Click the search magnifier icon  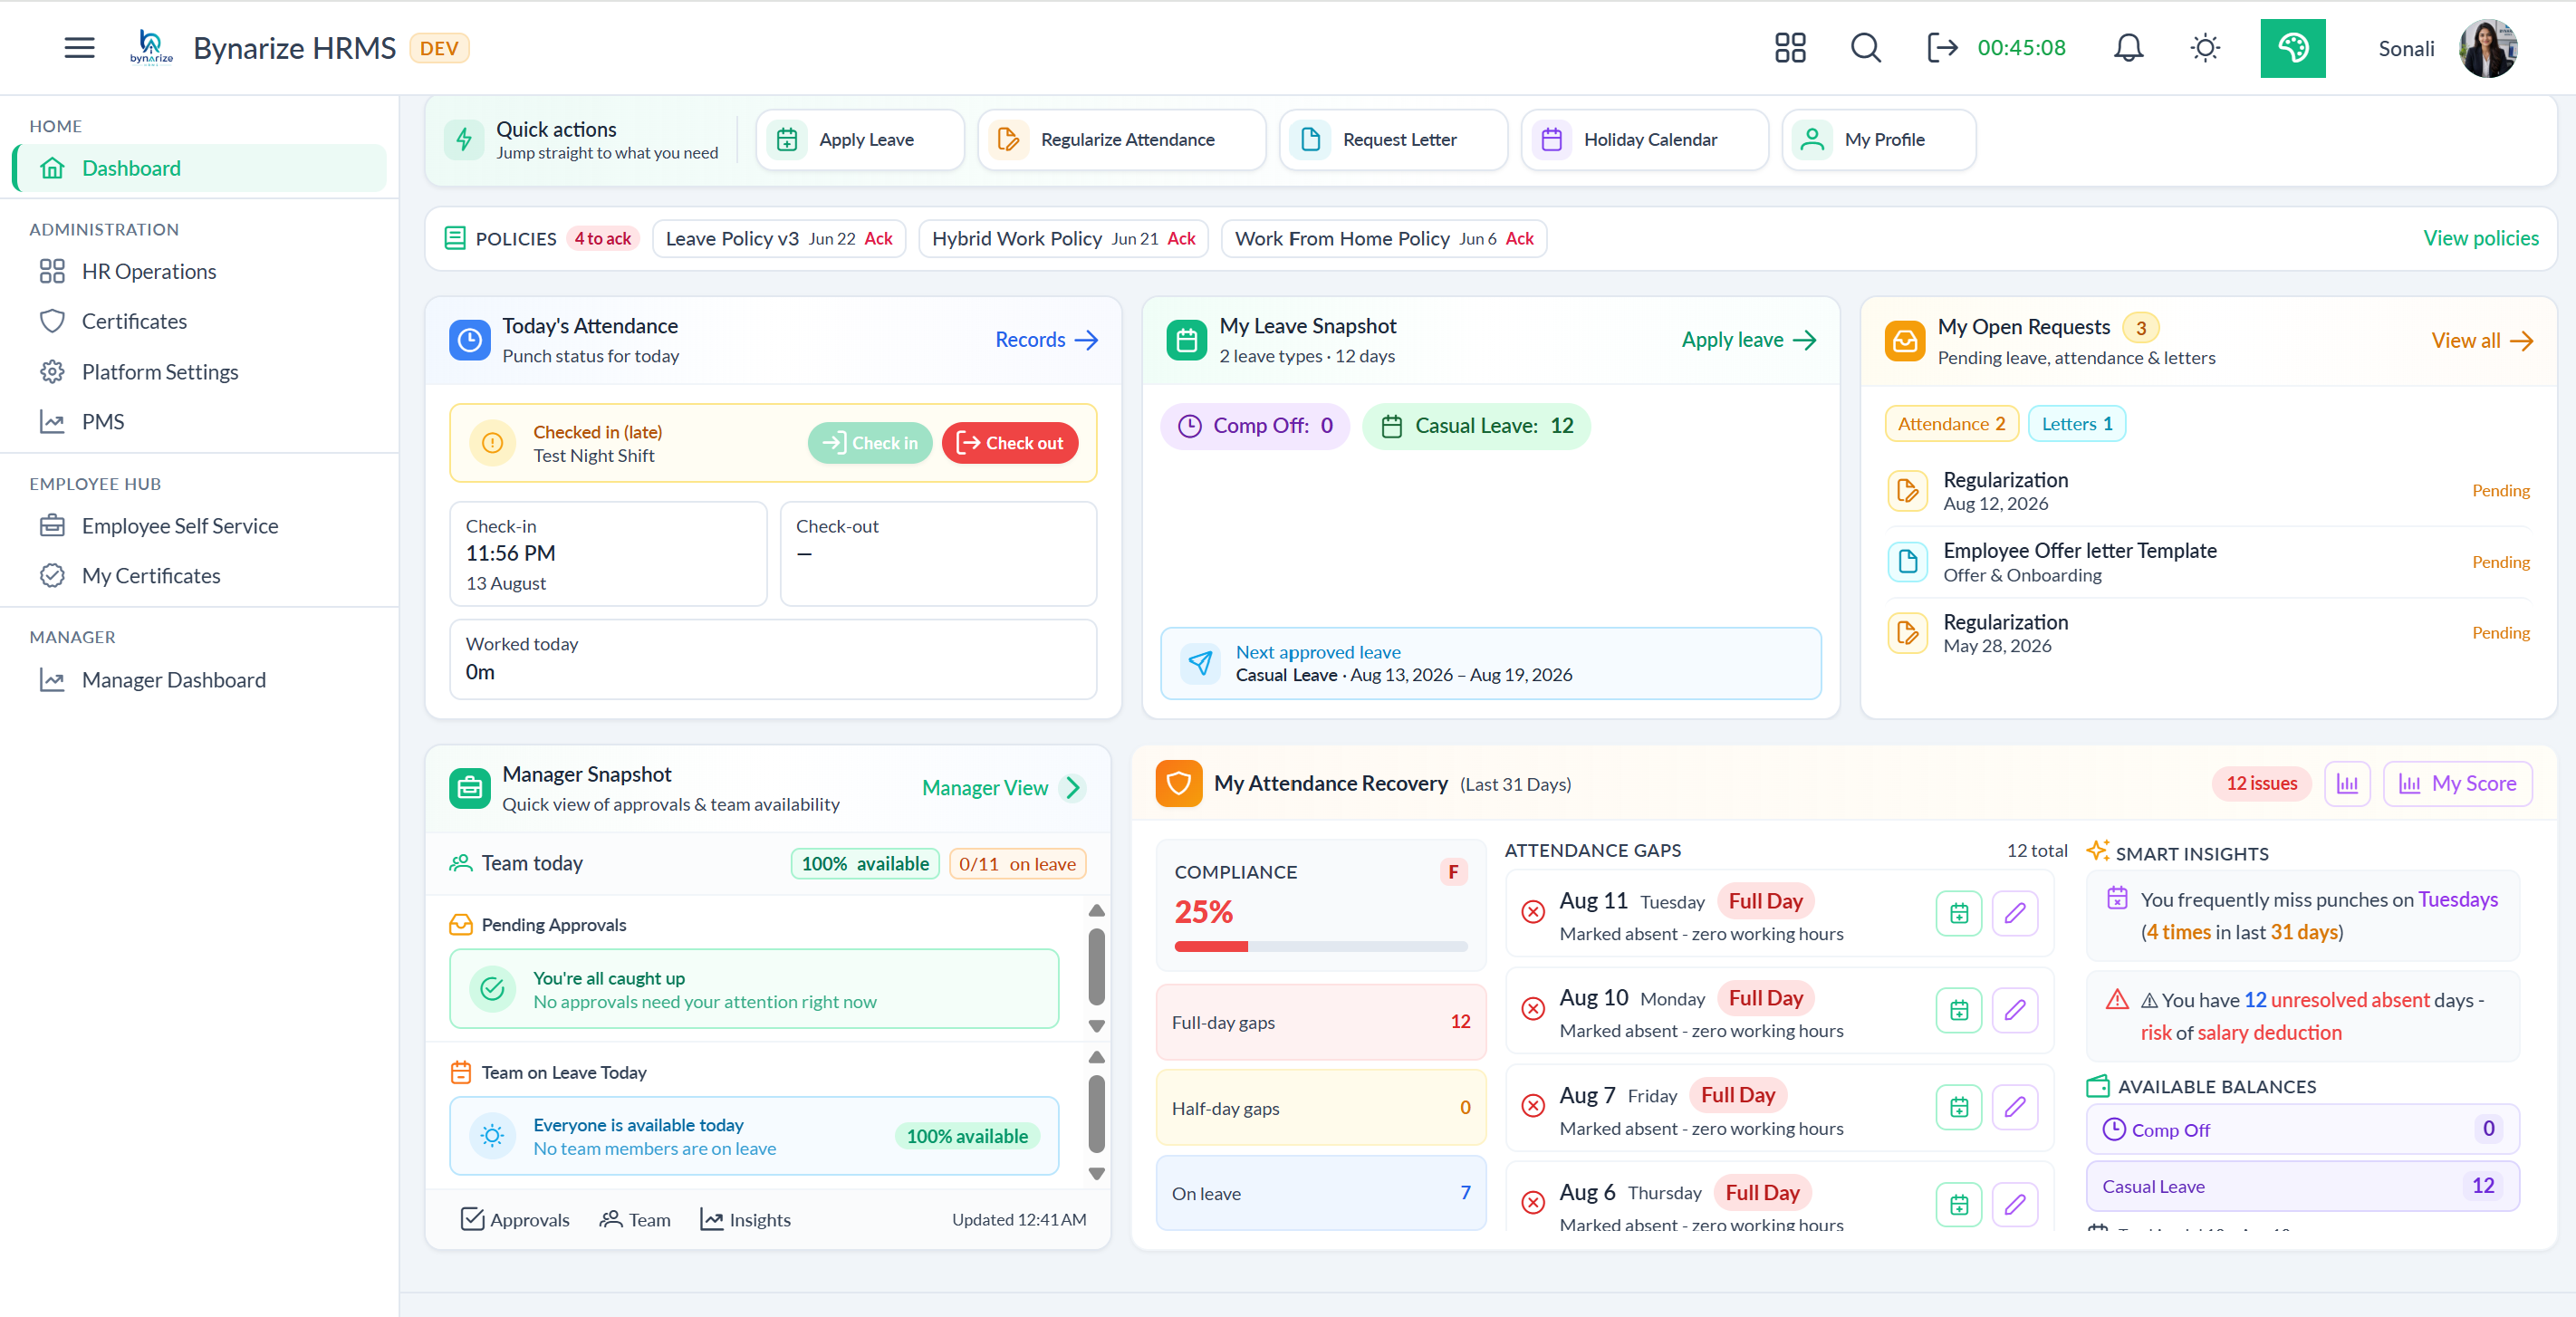tap(1865, 47)
